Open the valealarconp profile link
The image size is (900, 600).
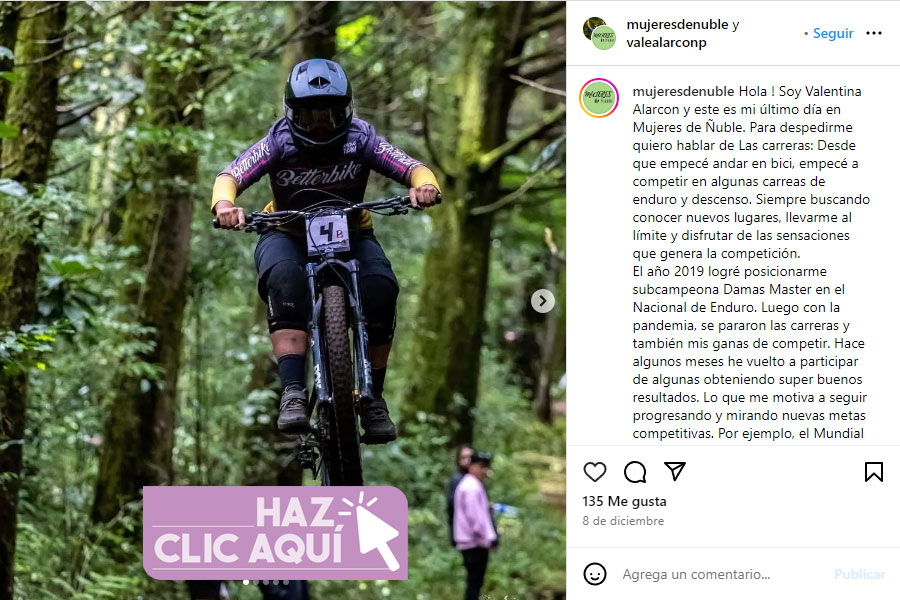point(666,42)
